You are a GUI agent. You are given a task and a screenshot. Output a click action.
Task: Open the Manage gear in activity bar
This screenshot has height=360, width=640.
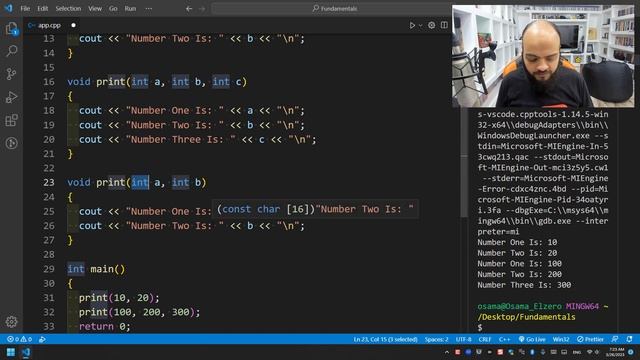click(x=11, y=322)
